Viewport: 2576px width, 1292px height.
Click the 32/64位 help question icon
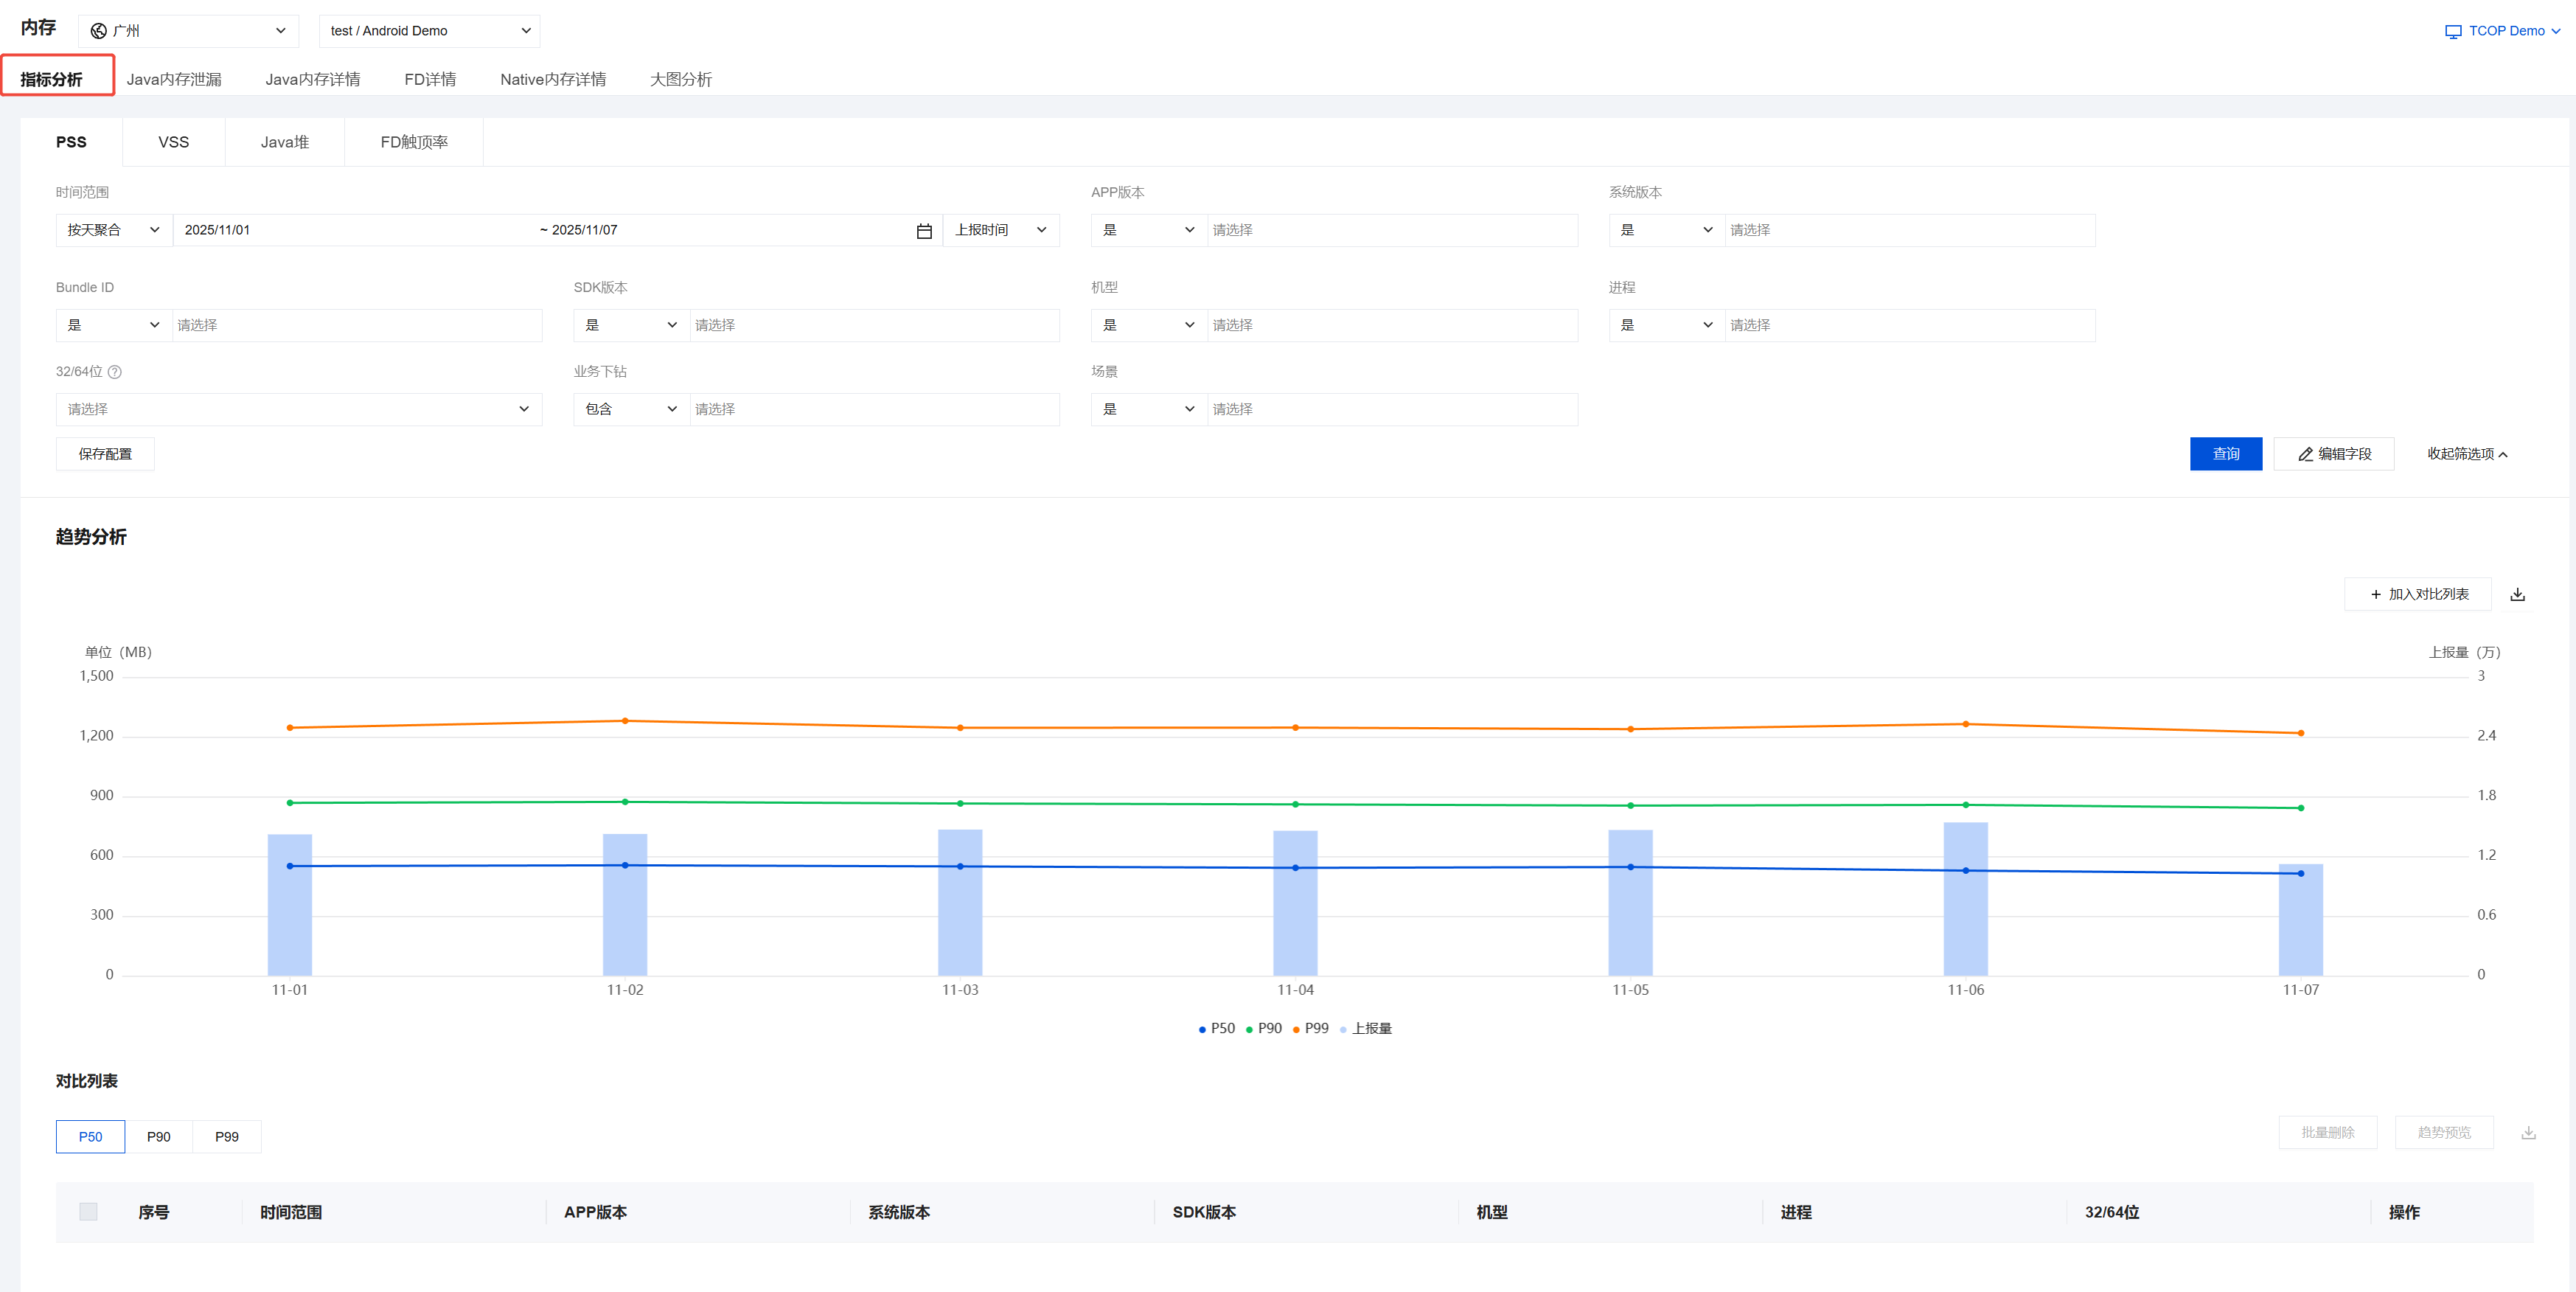[115, 372]
